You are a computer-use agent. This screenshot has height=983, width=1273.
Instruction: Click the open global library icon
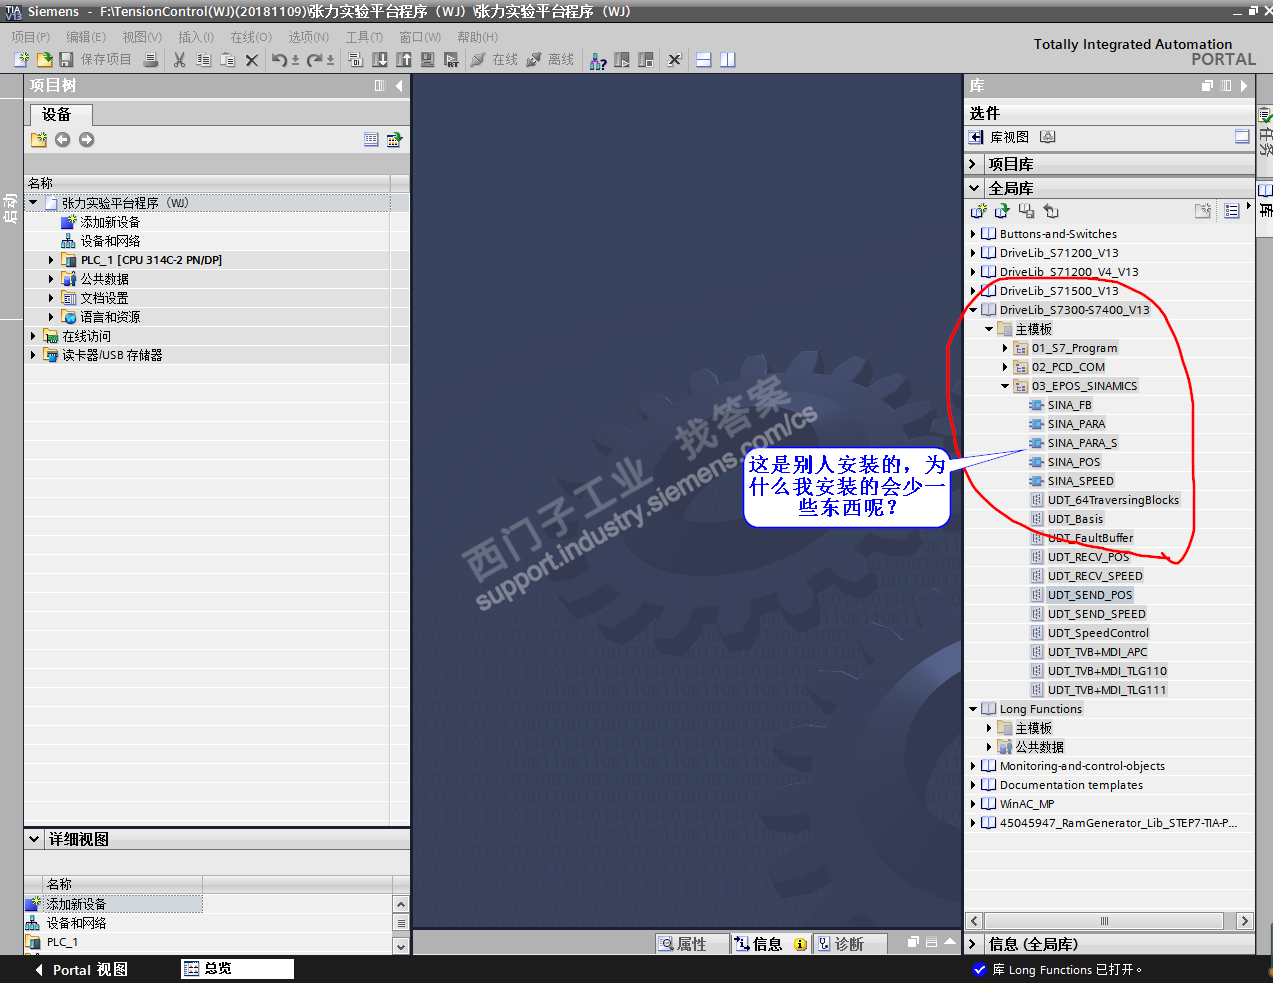click(x=1002, y=211)
